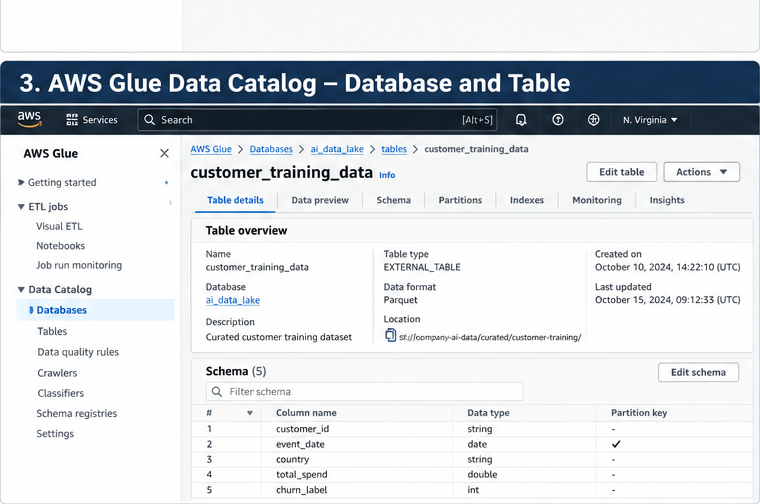Copy the S3 location path
The height and width of the screenshot is (504, 760).
[x=390, y=335]
